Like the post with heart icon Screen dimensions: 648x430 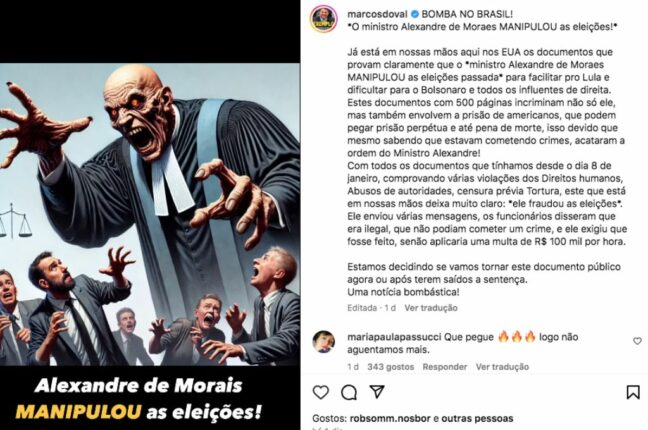(x=321, y=392)
